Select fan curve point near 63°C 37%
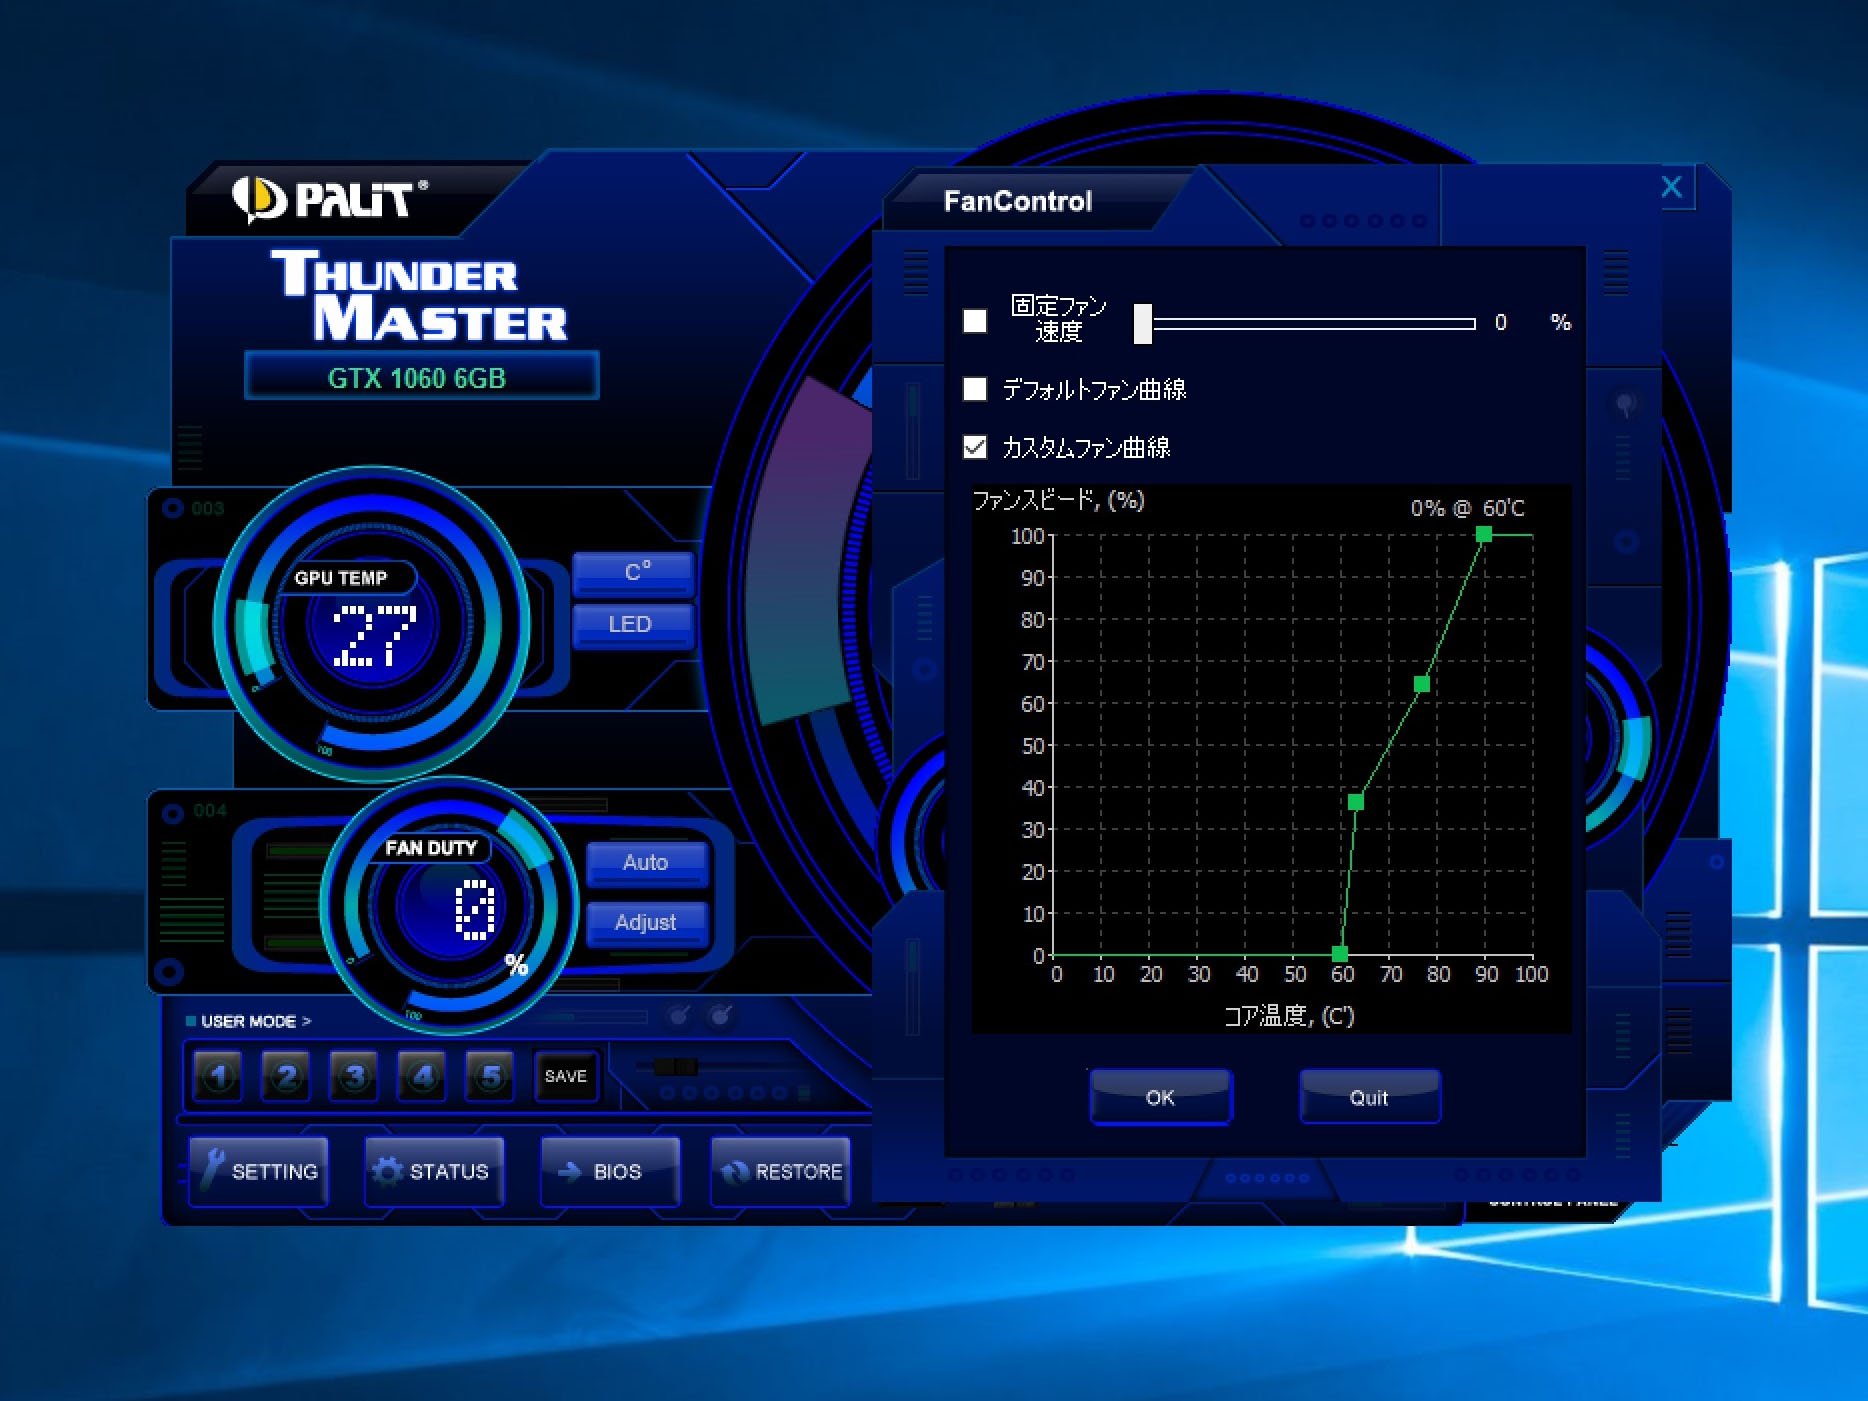 1355,802
